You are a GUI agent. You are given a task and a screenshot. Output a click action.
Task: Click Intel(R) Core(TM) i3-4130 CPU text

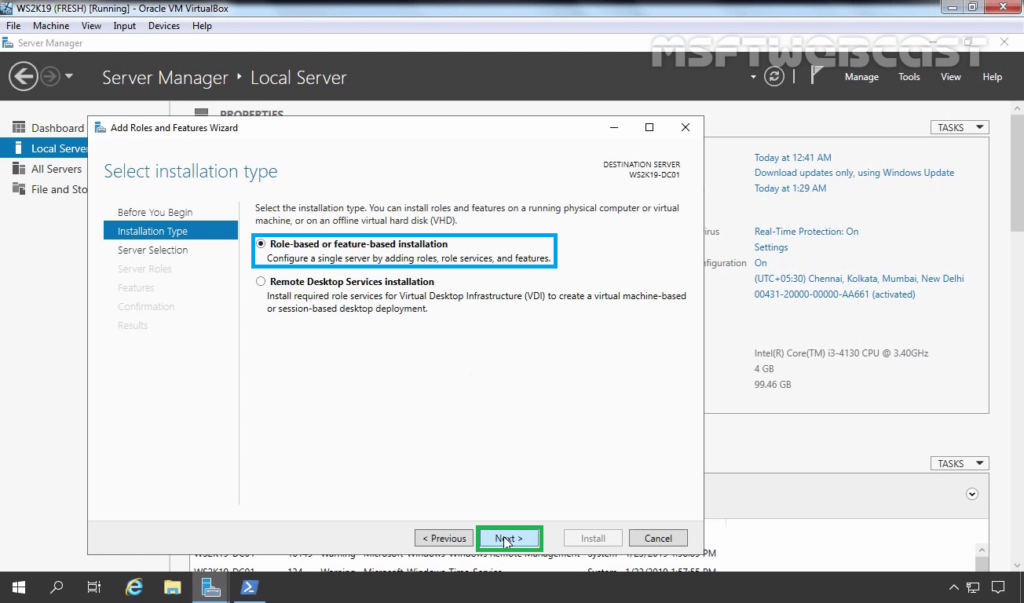coord(841,353)
